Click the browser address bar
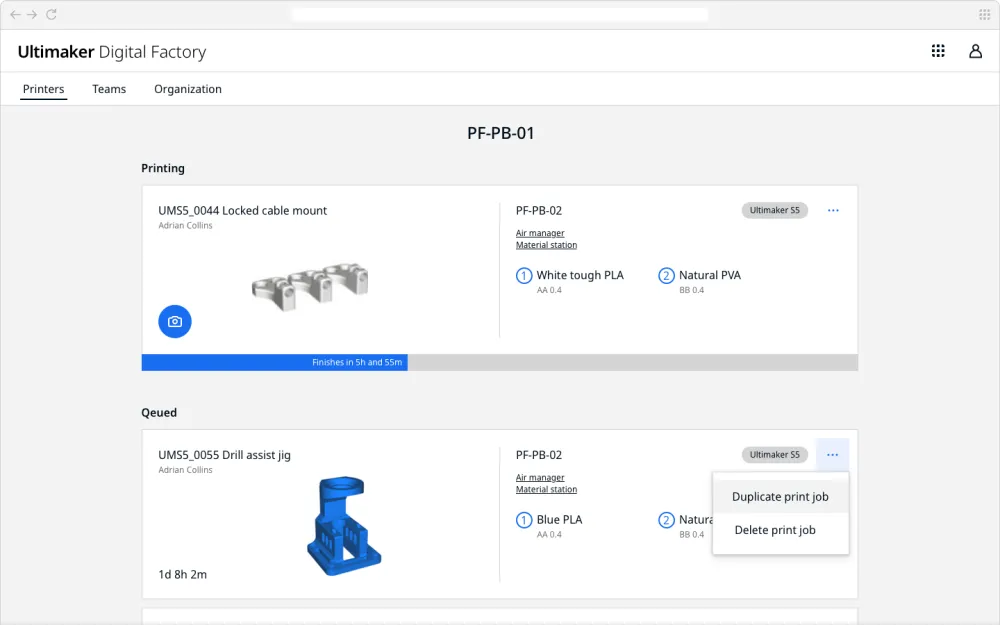Screen dimensions: 1000x625 coord(500,15)
